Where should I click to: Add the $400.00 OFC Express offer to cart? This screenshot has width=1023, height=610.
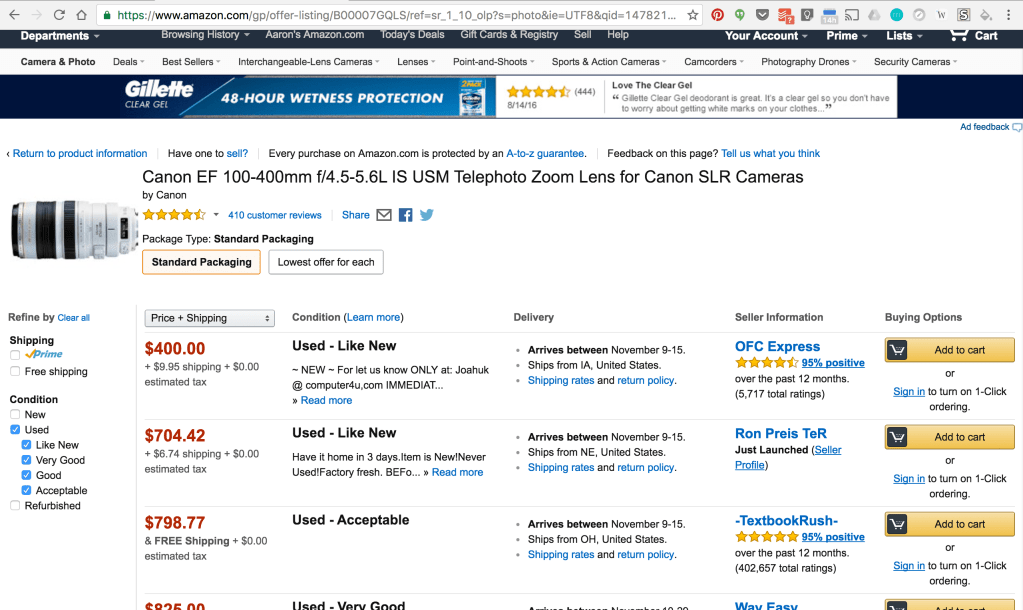point(949,350)
